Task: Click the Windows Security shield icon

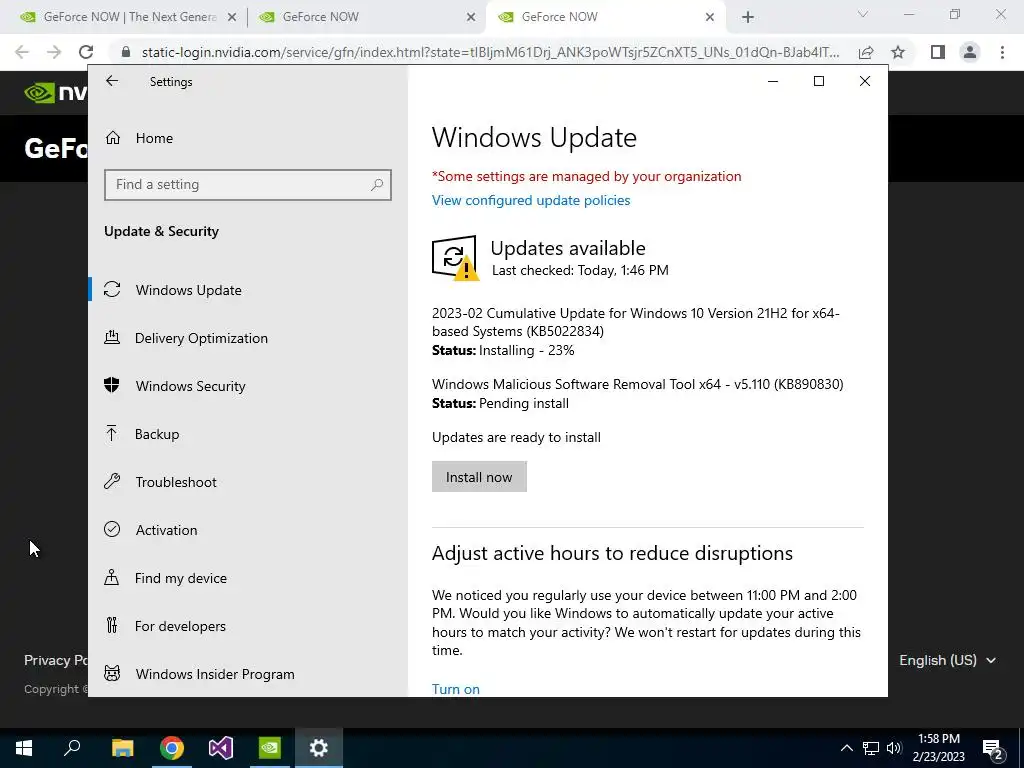Action: (112, 385)
